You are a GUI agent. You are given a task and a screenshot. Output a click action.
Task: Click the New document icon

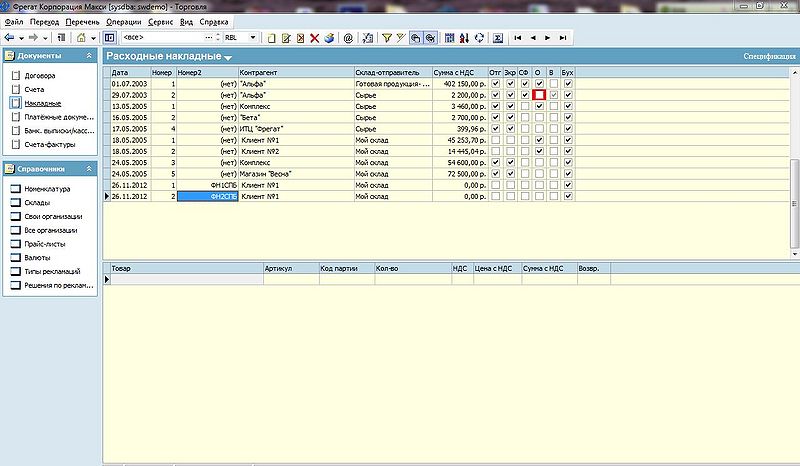(x=272, y=38)
